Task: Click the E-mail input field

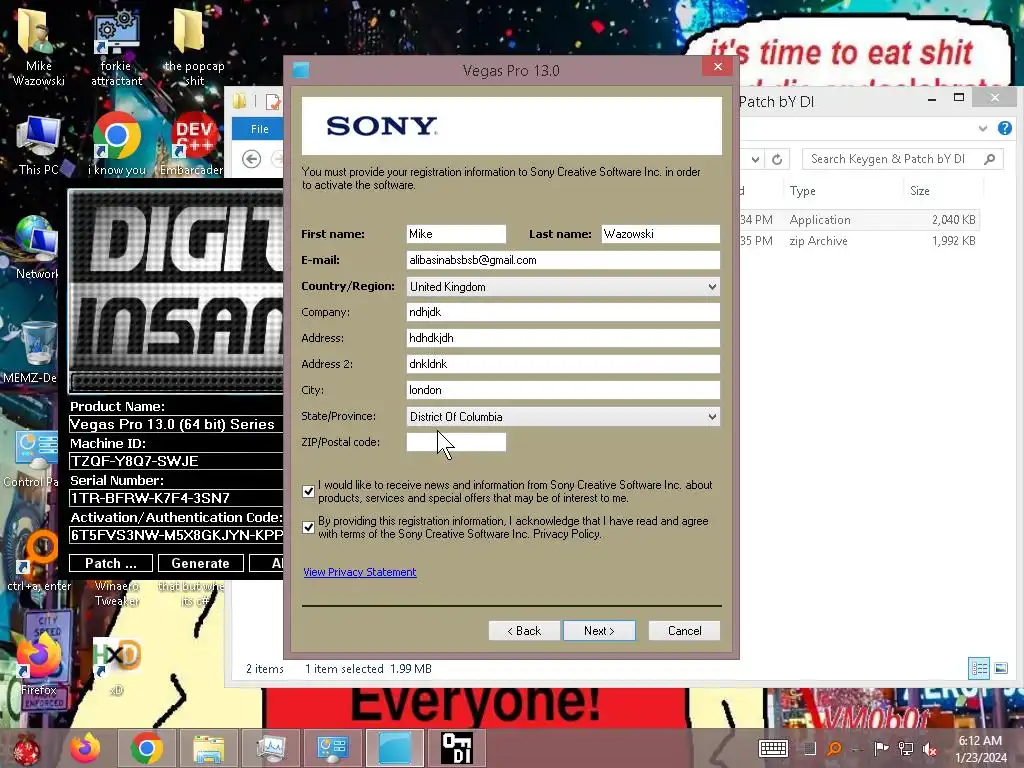Action: (x=563, y=260)
